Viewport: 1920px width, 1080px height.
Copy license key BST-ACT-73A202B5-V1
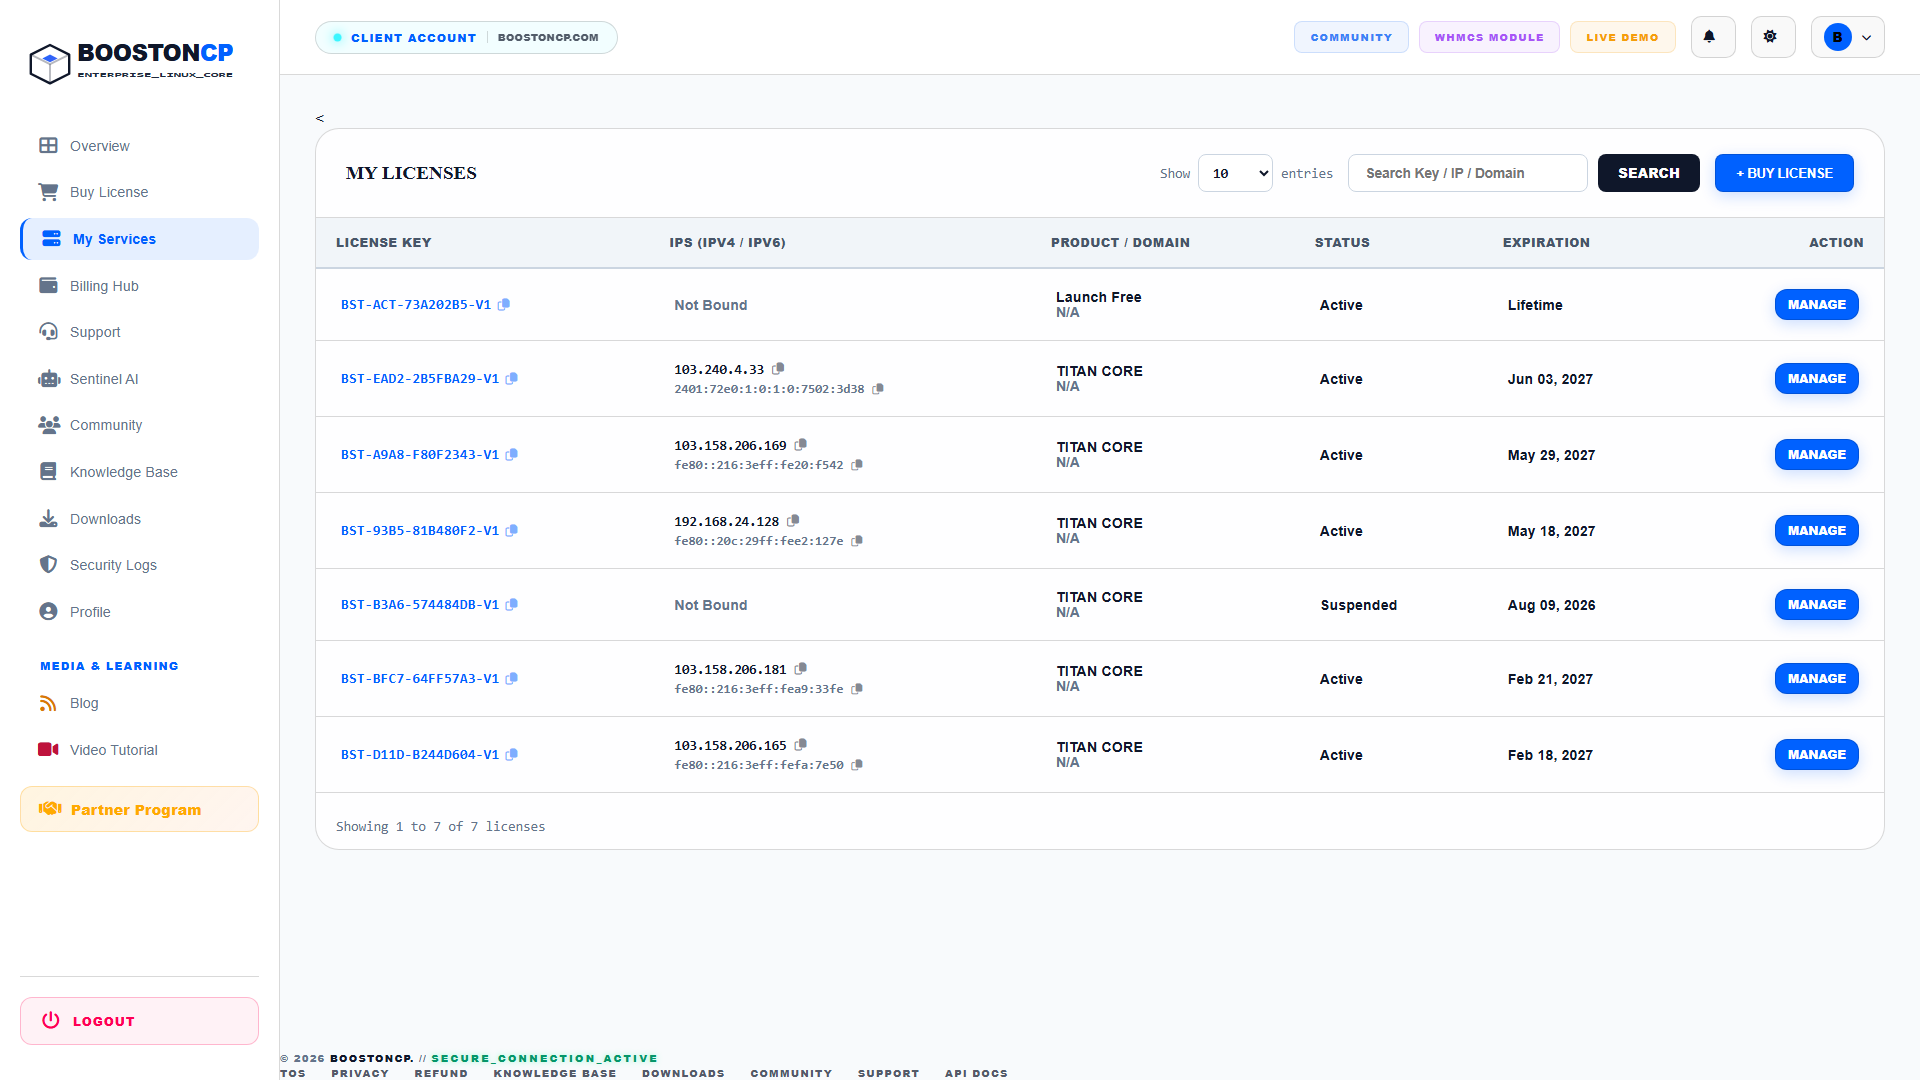(x=504, y=305)
